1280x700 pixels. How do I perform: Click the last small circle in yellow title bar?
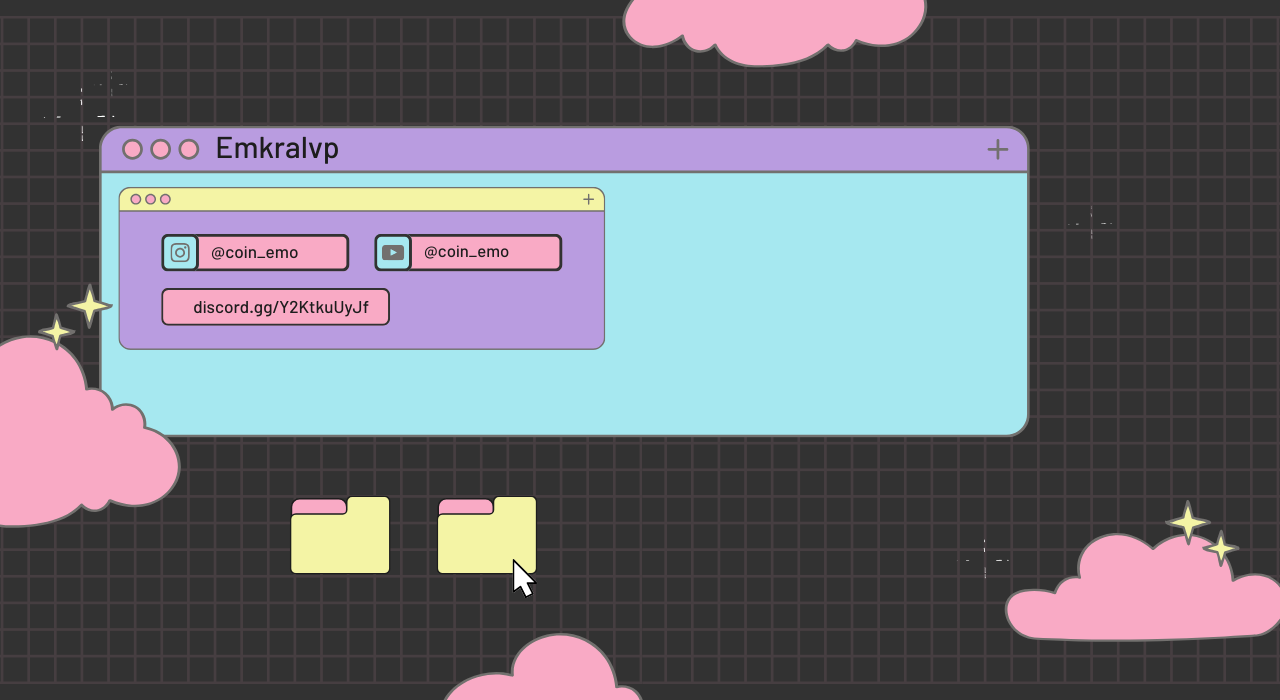165,200
